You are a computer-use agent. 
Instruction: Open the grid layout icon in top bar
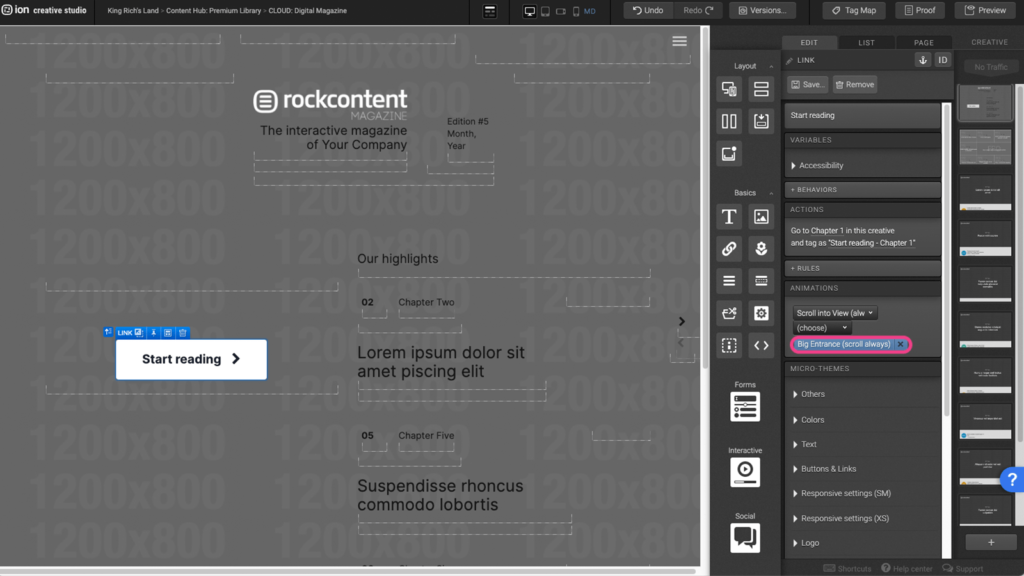pos(490,11)
